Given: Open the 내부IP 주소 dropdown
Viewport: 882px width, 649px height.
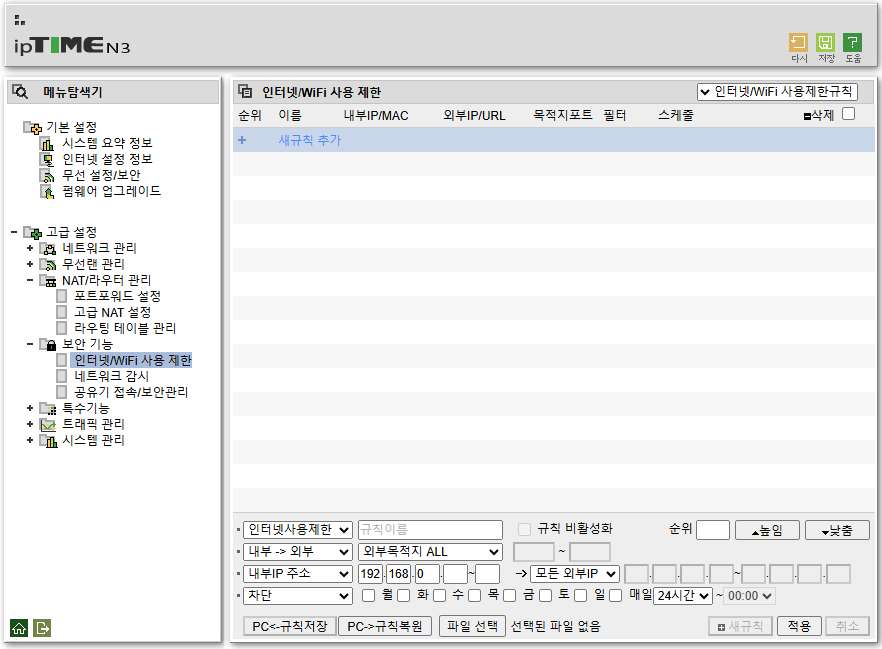Looking at the screenshot, I should tap(298, 574).
